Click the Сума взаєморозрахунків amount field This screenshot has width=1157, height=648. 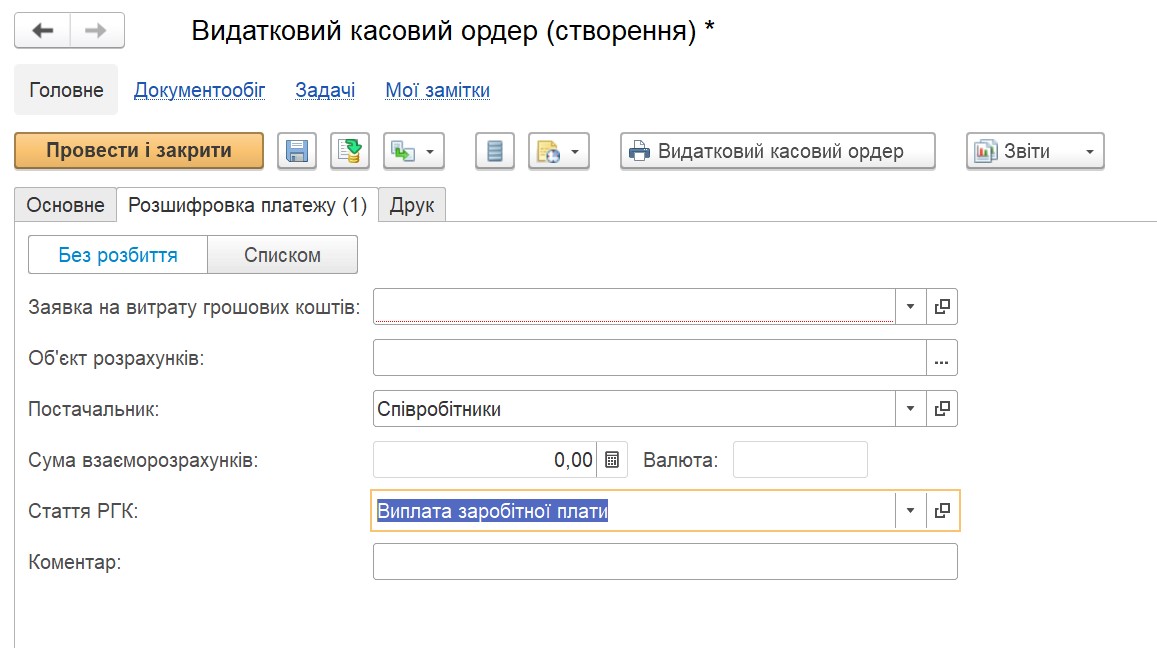pyautogui.click(x=485, y=460)
